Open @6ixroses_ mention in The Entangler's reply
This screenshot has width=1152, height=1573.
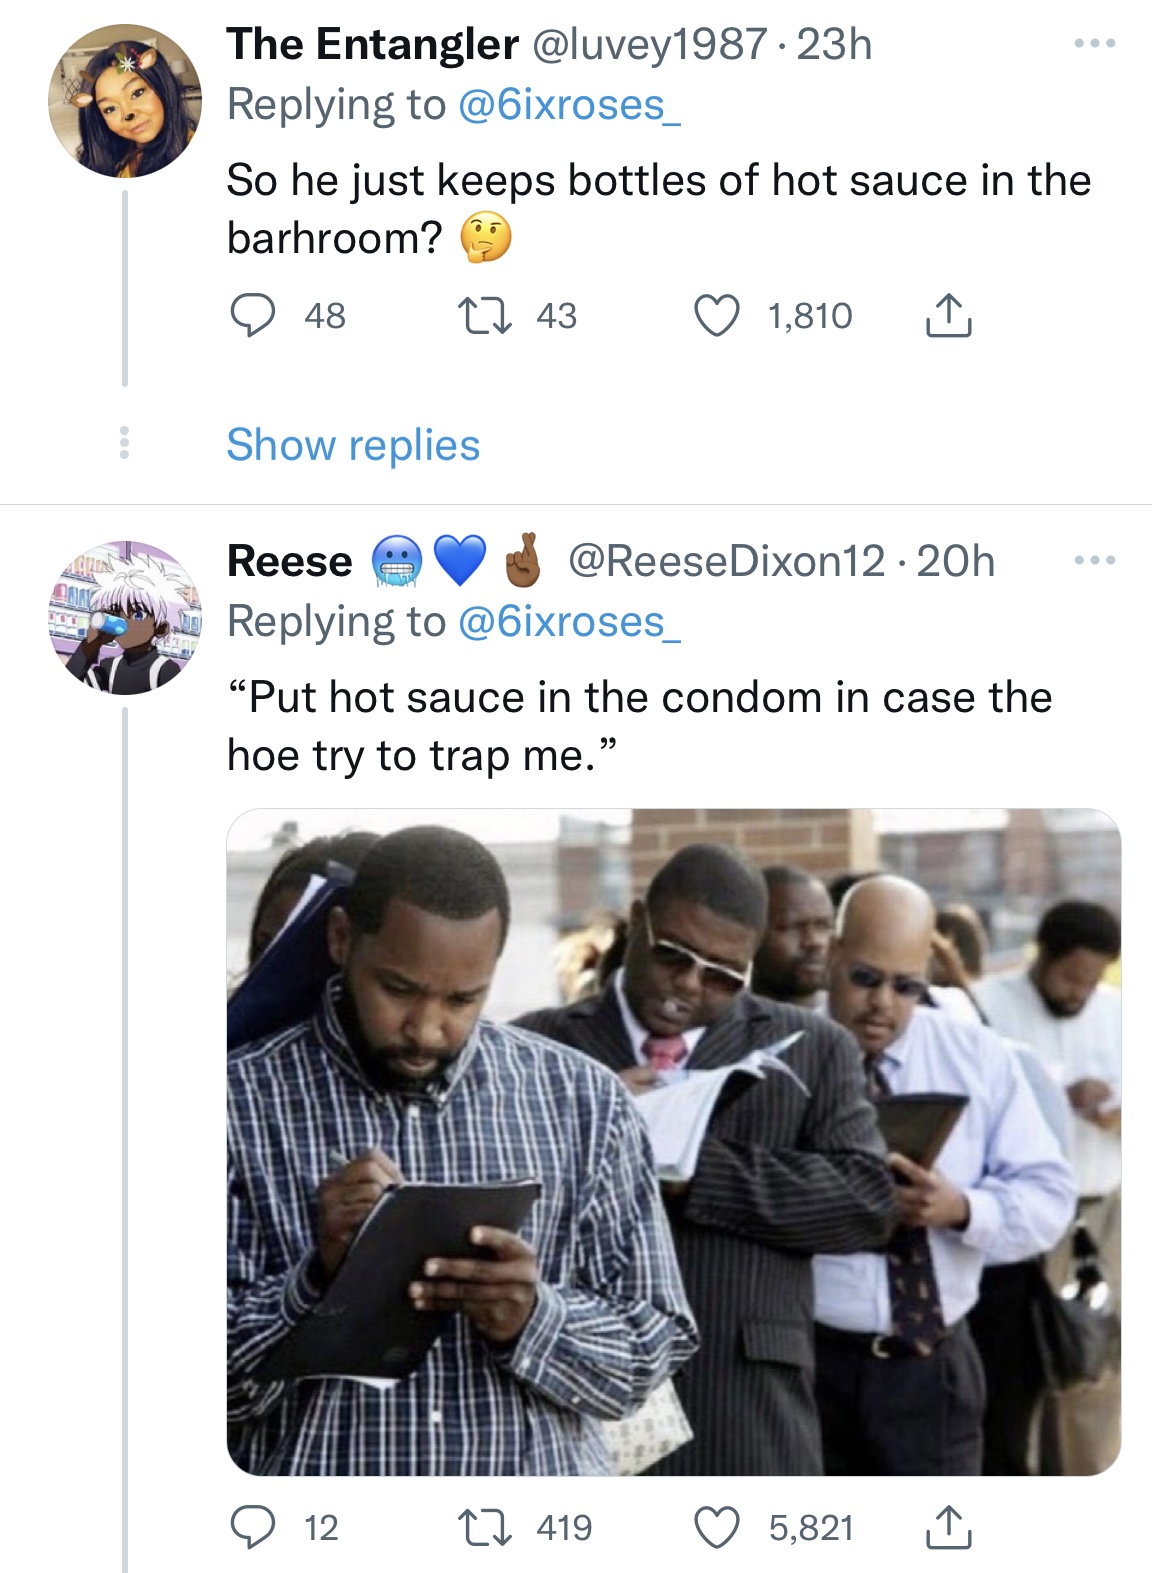point(569,105)
